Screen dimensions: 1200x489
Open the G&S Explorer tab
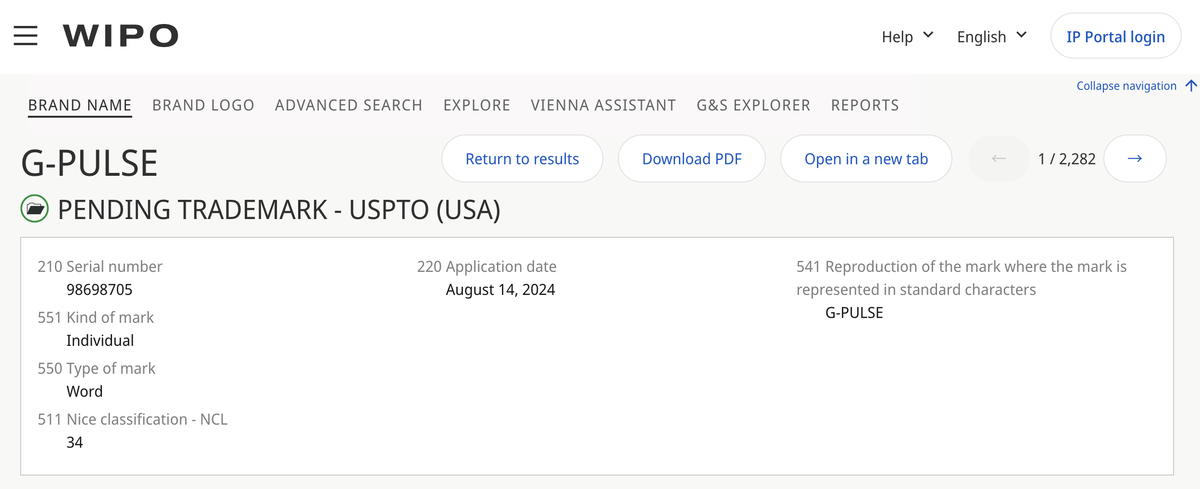click(x=753, y=105)
